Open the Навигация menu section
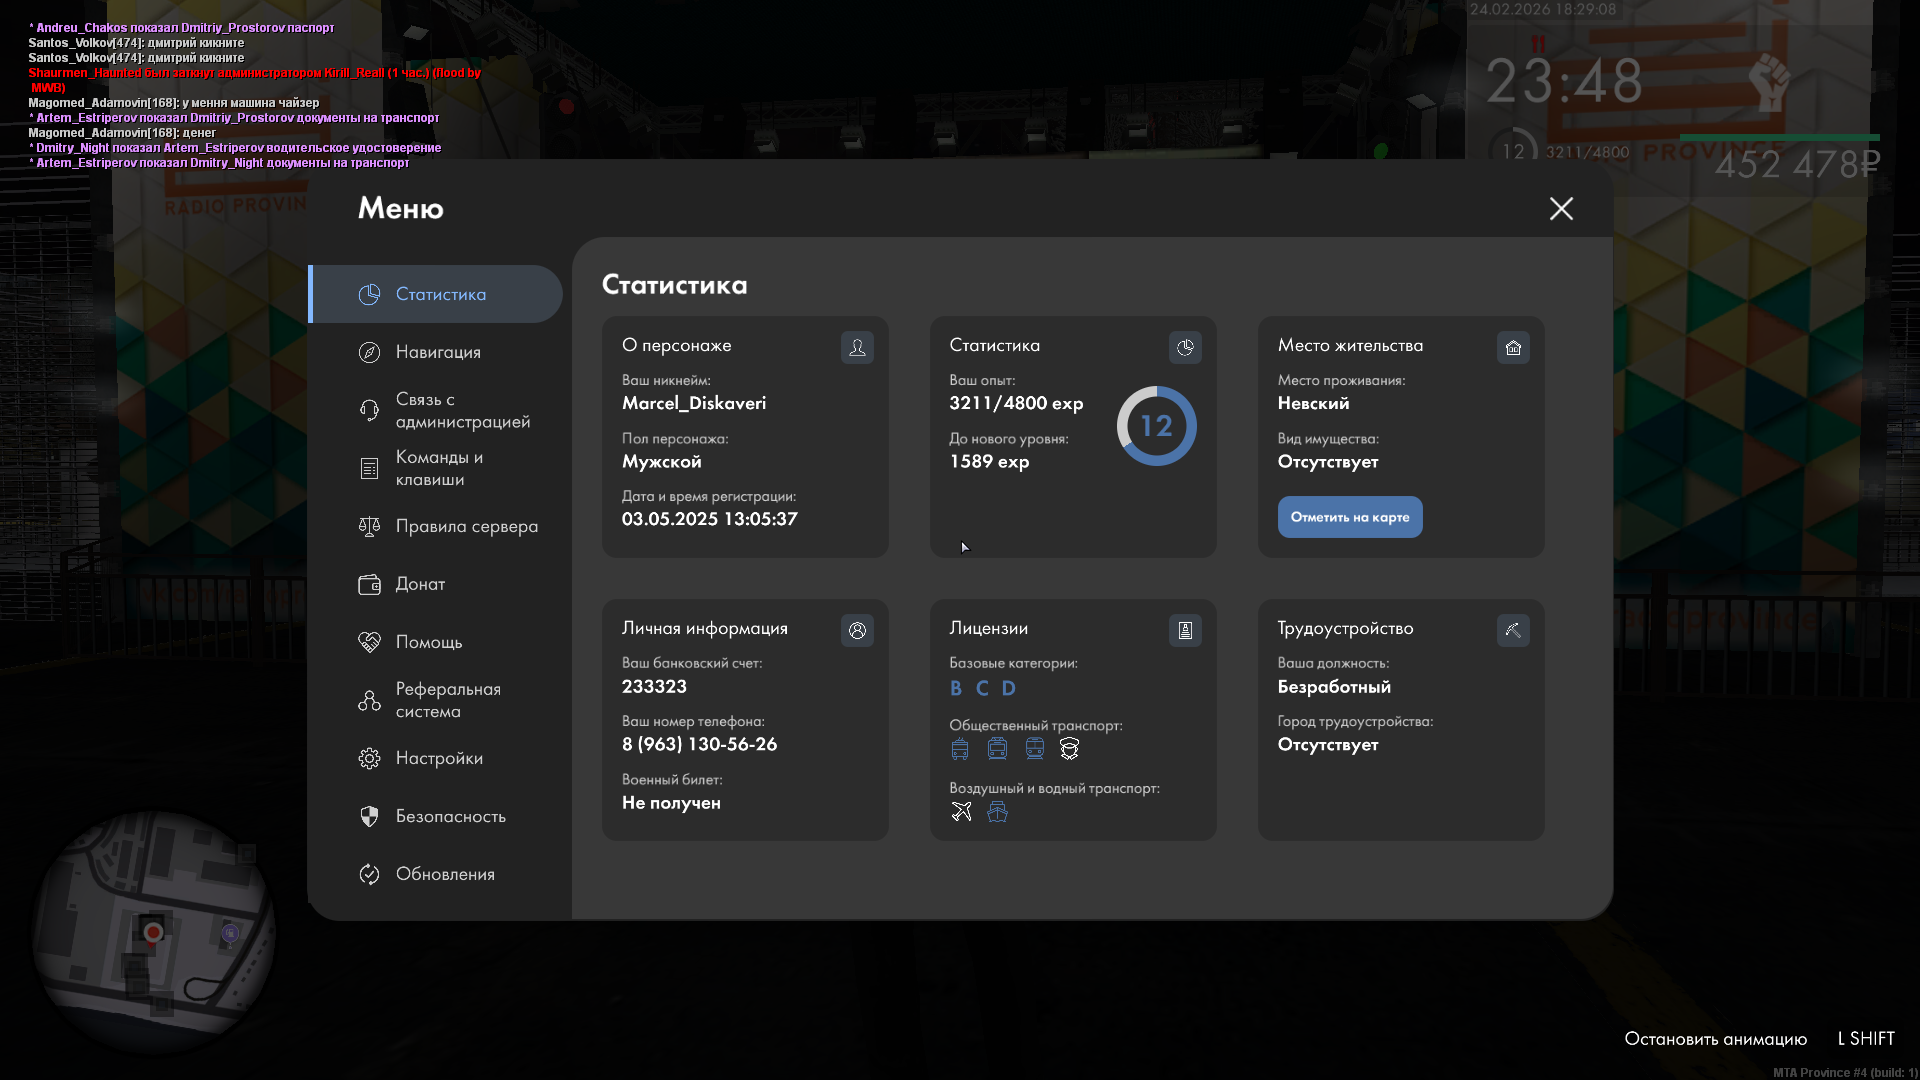This screenshot has width=1920, height=1080. click(438, 352)
